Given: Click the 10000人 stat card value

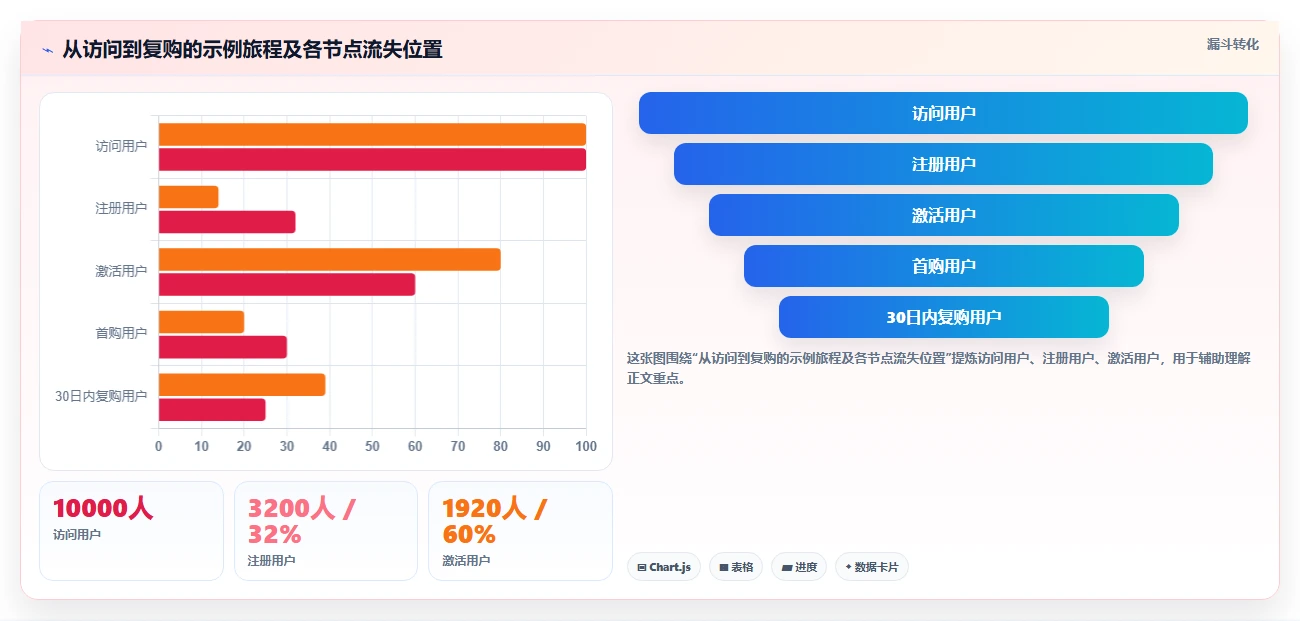Looking at the screenshot, I should click(x=103, y=508).
